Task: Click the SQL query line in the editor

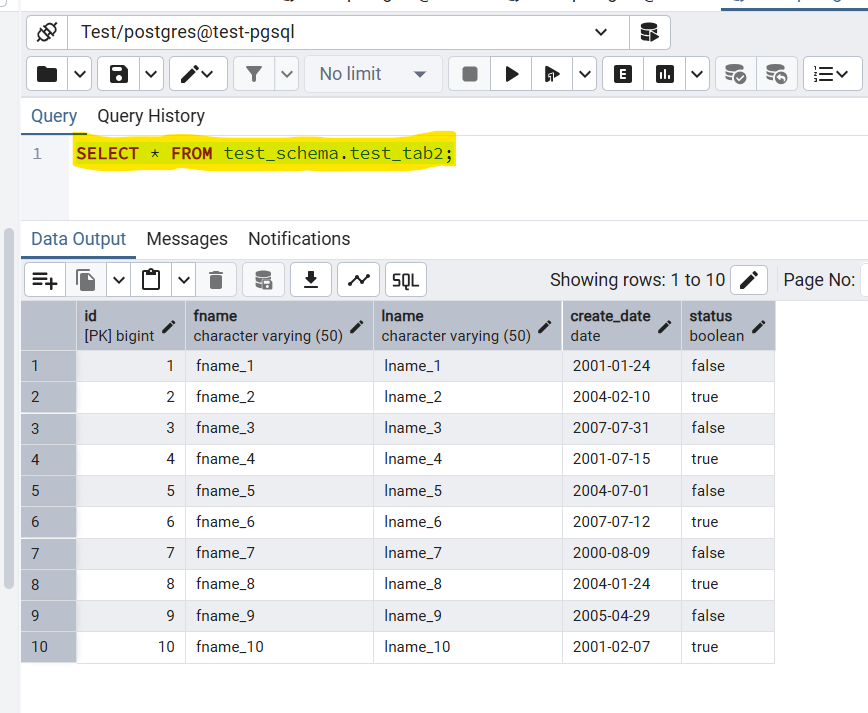Action: click(264, 153)
